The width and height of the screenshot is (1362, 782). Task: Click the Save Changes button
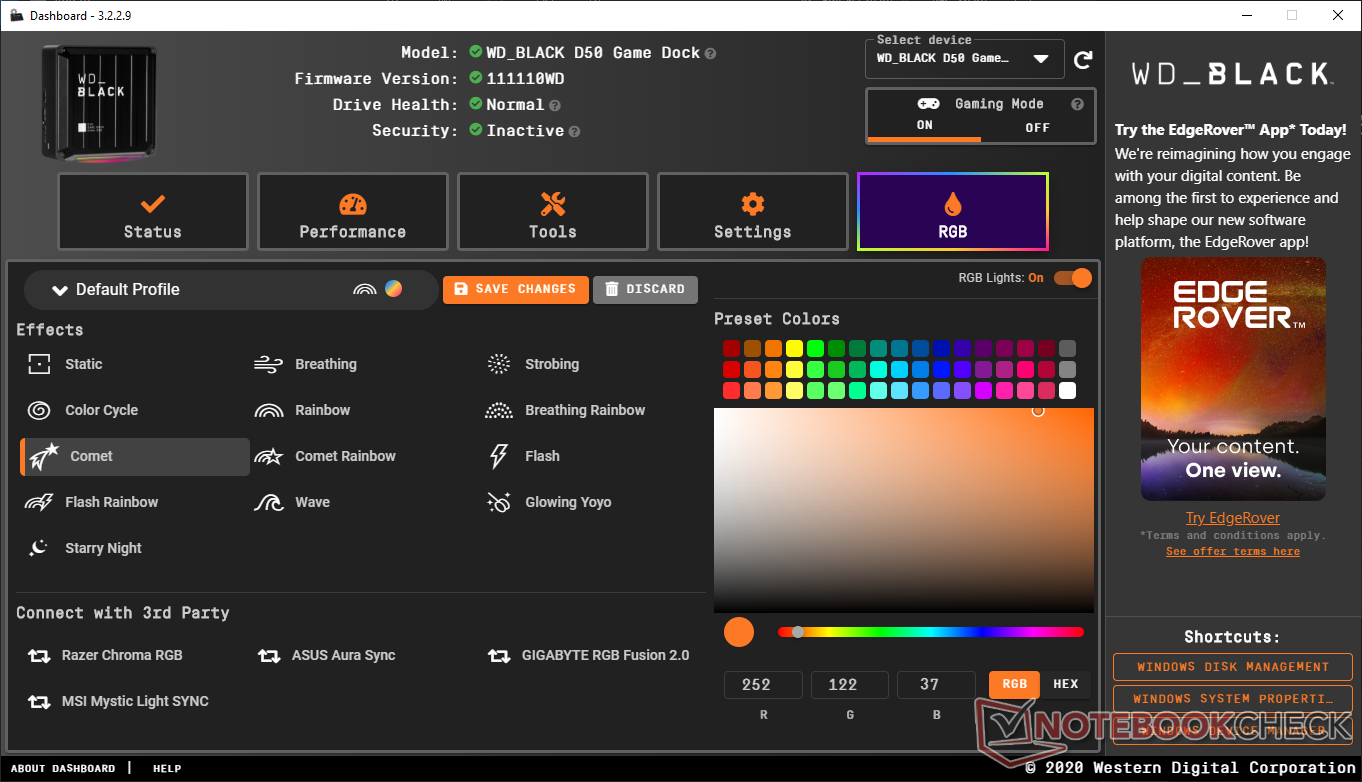pos(516,289)
